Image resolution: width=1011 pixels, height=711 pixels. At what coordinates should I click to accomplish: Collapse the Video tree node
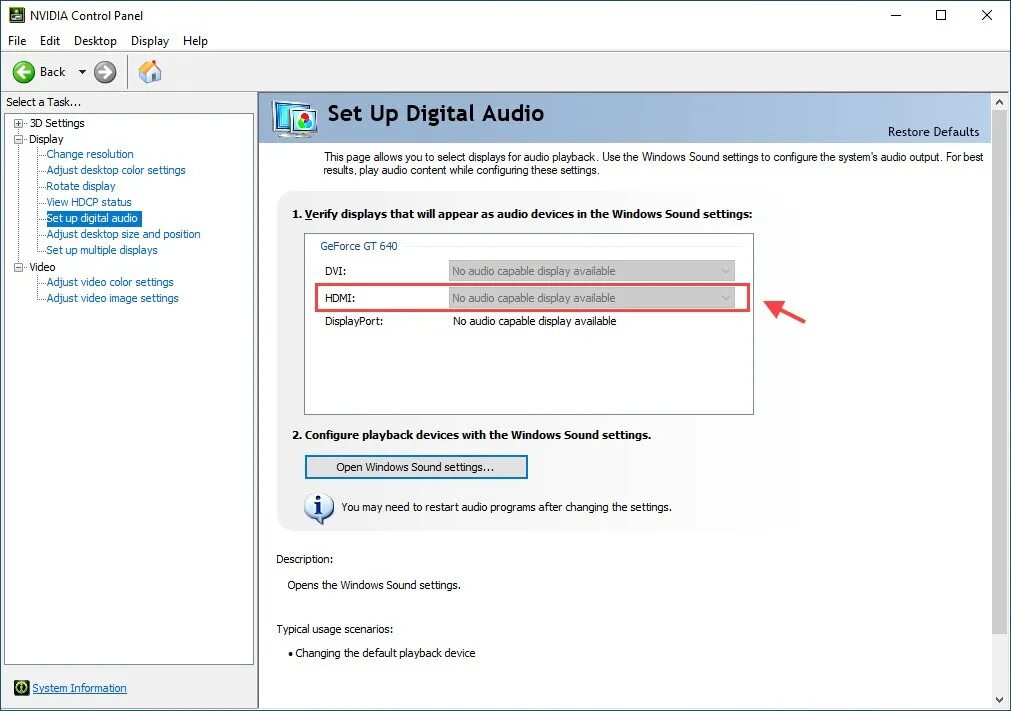(19, 267)
